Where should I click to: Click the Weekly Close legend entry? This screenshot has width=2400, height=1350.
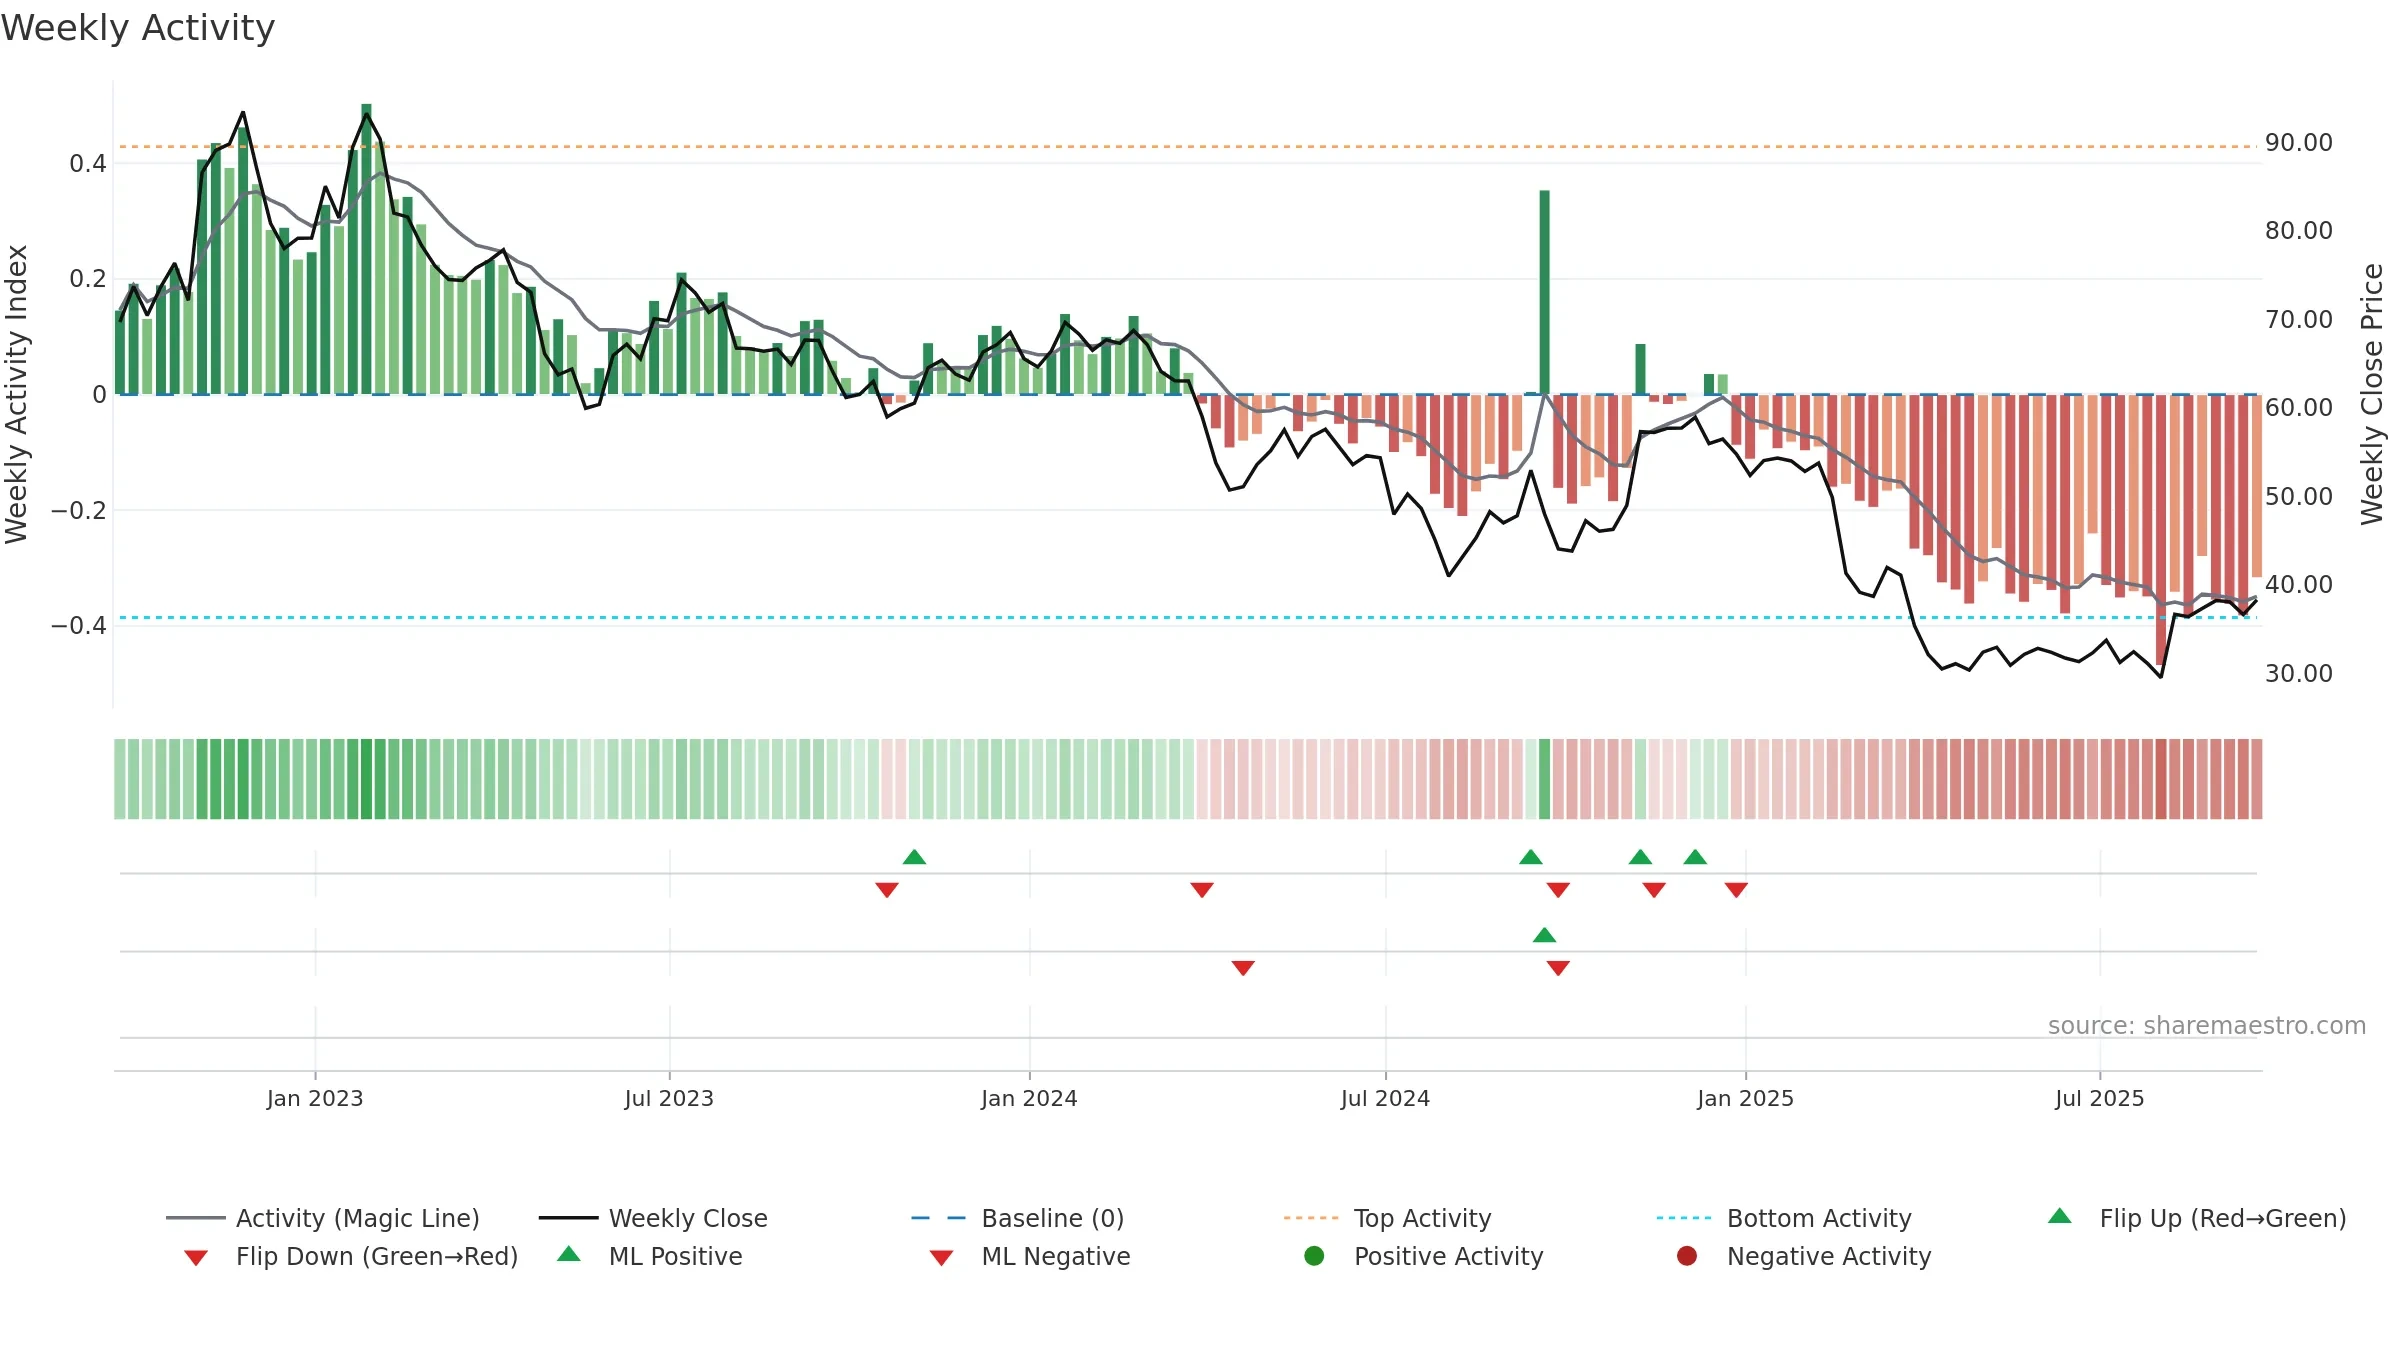653,1218
